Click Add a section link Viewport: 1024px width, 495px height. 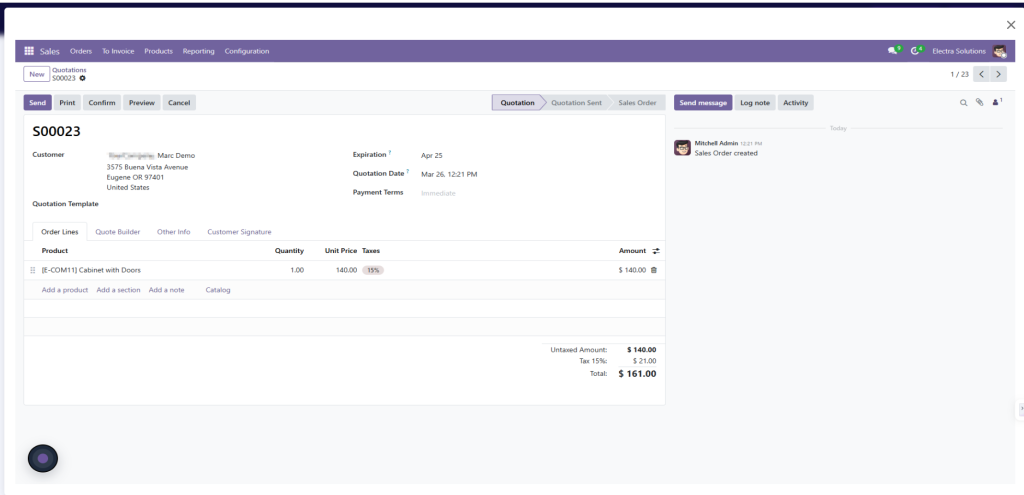coord(118,290)
